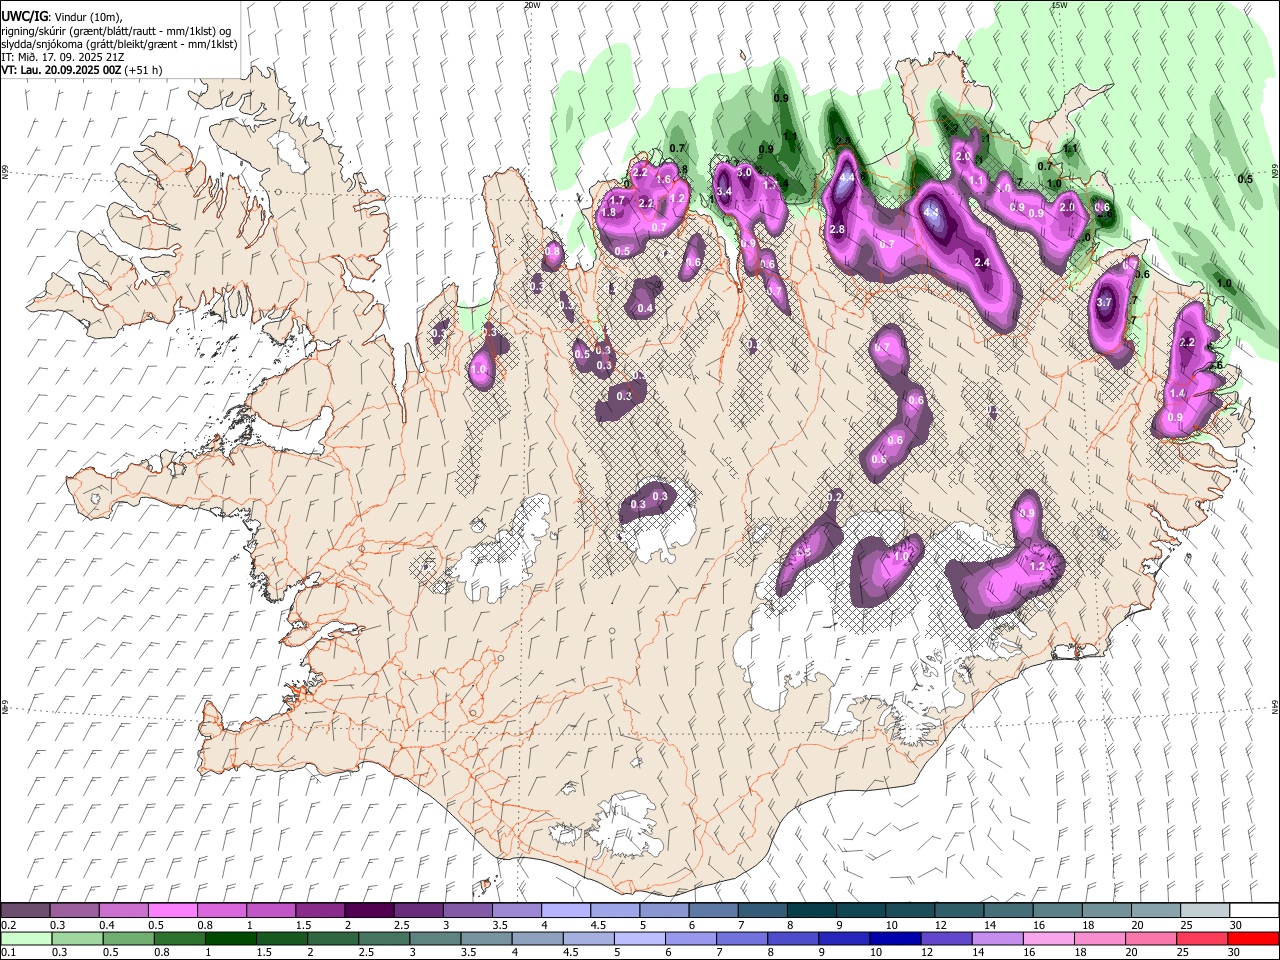Viewport: 1280px width, 960px height.
Task: Click the 'rigning/skúrir (grænt/blátt/rautt - mm/1klst) og' line
Action: pyautogui.click(x=116, y=31)
